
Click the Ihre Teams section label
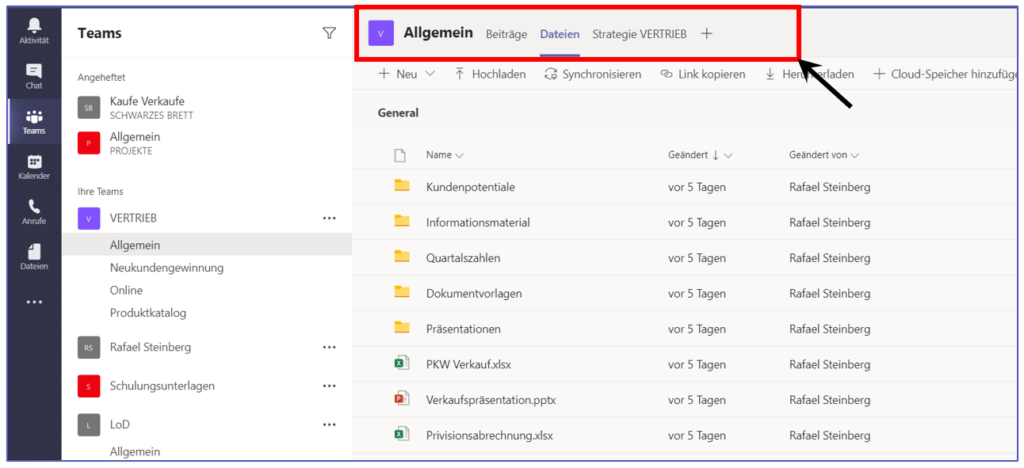pos(101,191)
